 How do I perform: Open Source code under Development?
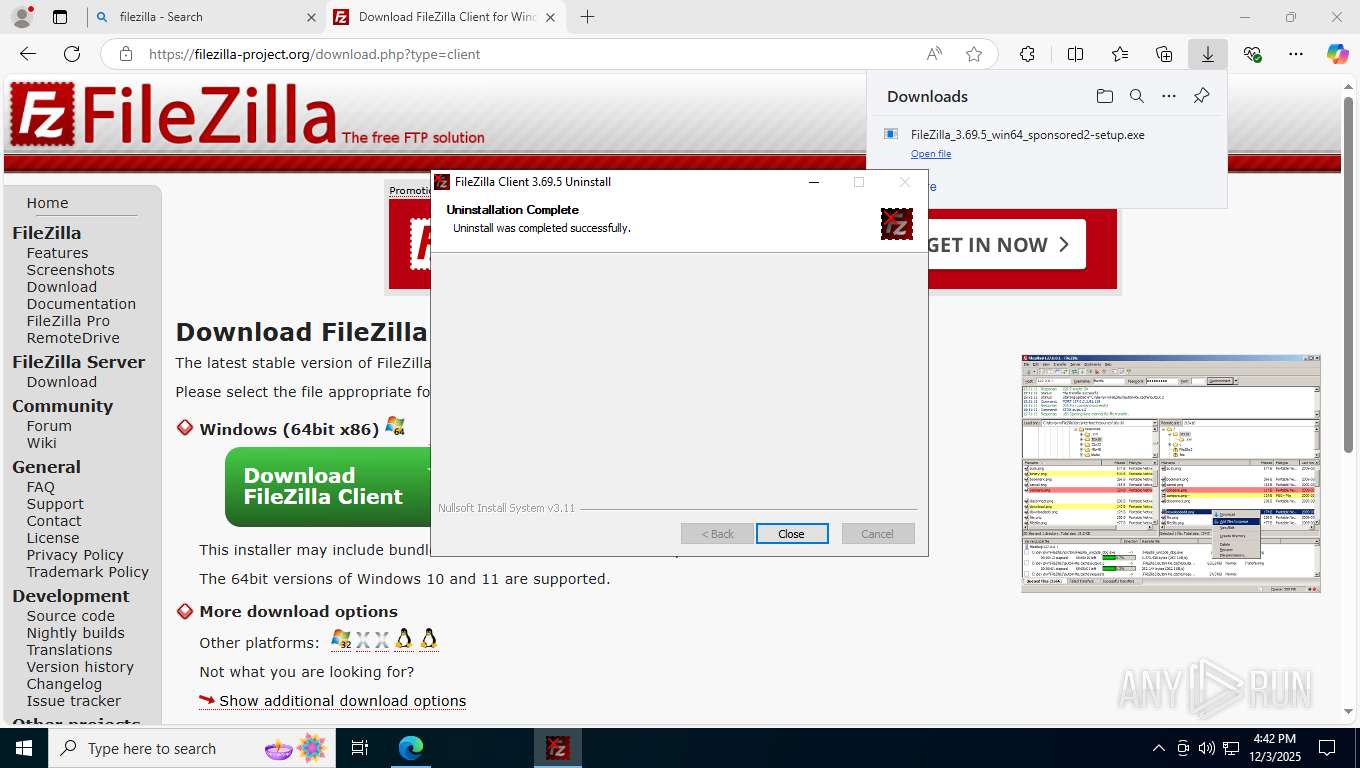click(71, 616)
